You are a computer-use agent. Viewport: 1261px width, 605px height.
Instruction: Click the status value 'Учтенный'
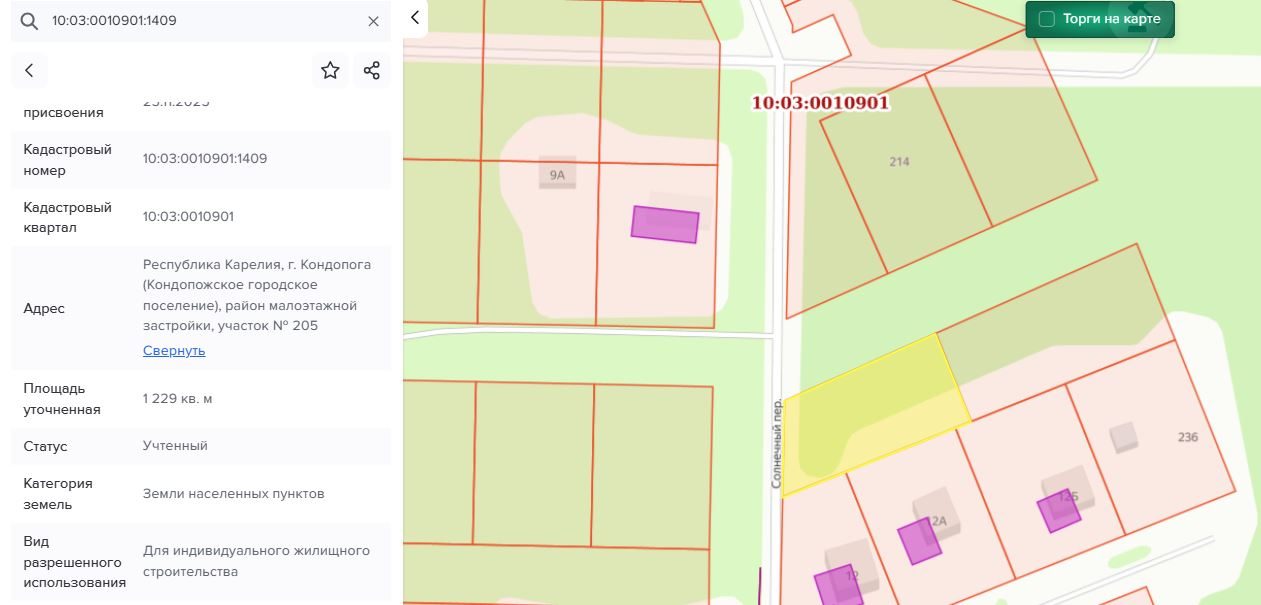[x=175, y=446]
